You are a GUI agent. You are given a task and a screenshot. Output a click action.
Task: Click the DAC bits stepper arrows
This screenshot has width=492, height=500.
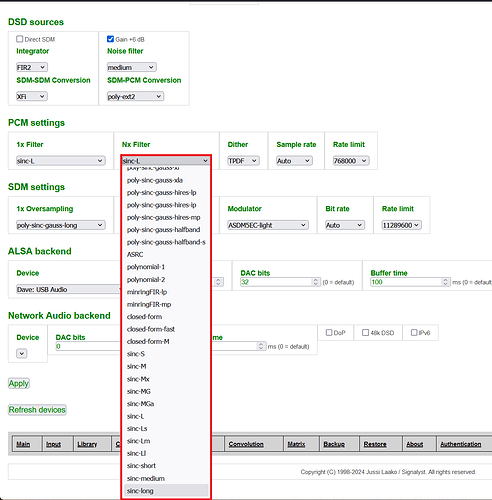click(316, 282)
